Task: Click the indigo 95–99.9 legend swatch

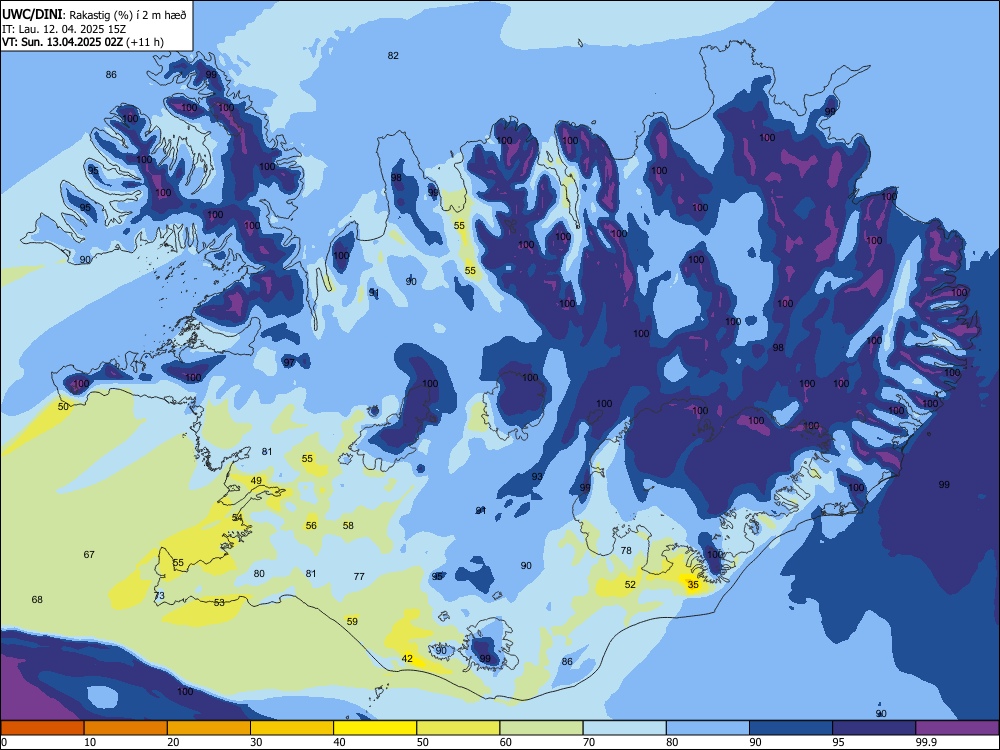Action: tap(874, 728)
